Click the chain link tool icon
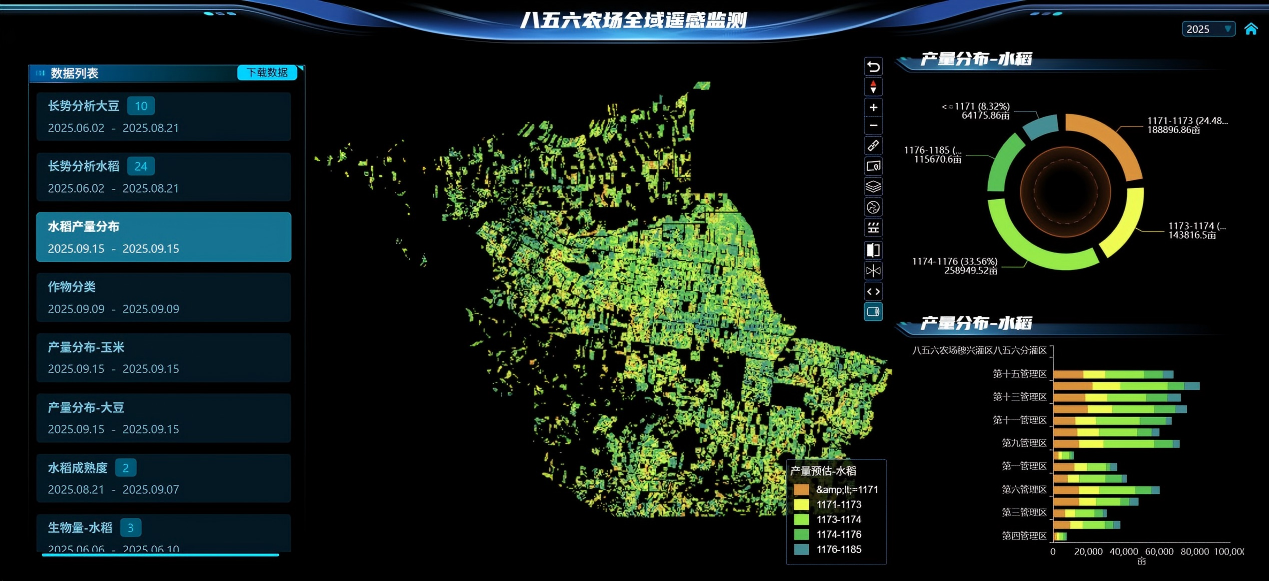 (x=873, y=146)
